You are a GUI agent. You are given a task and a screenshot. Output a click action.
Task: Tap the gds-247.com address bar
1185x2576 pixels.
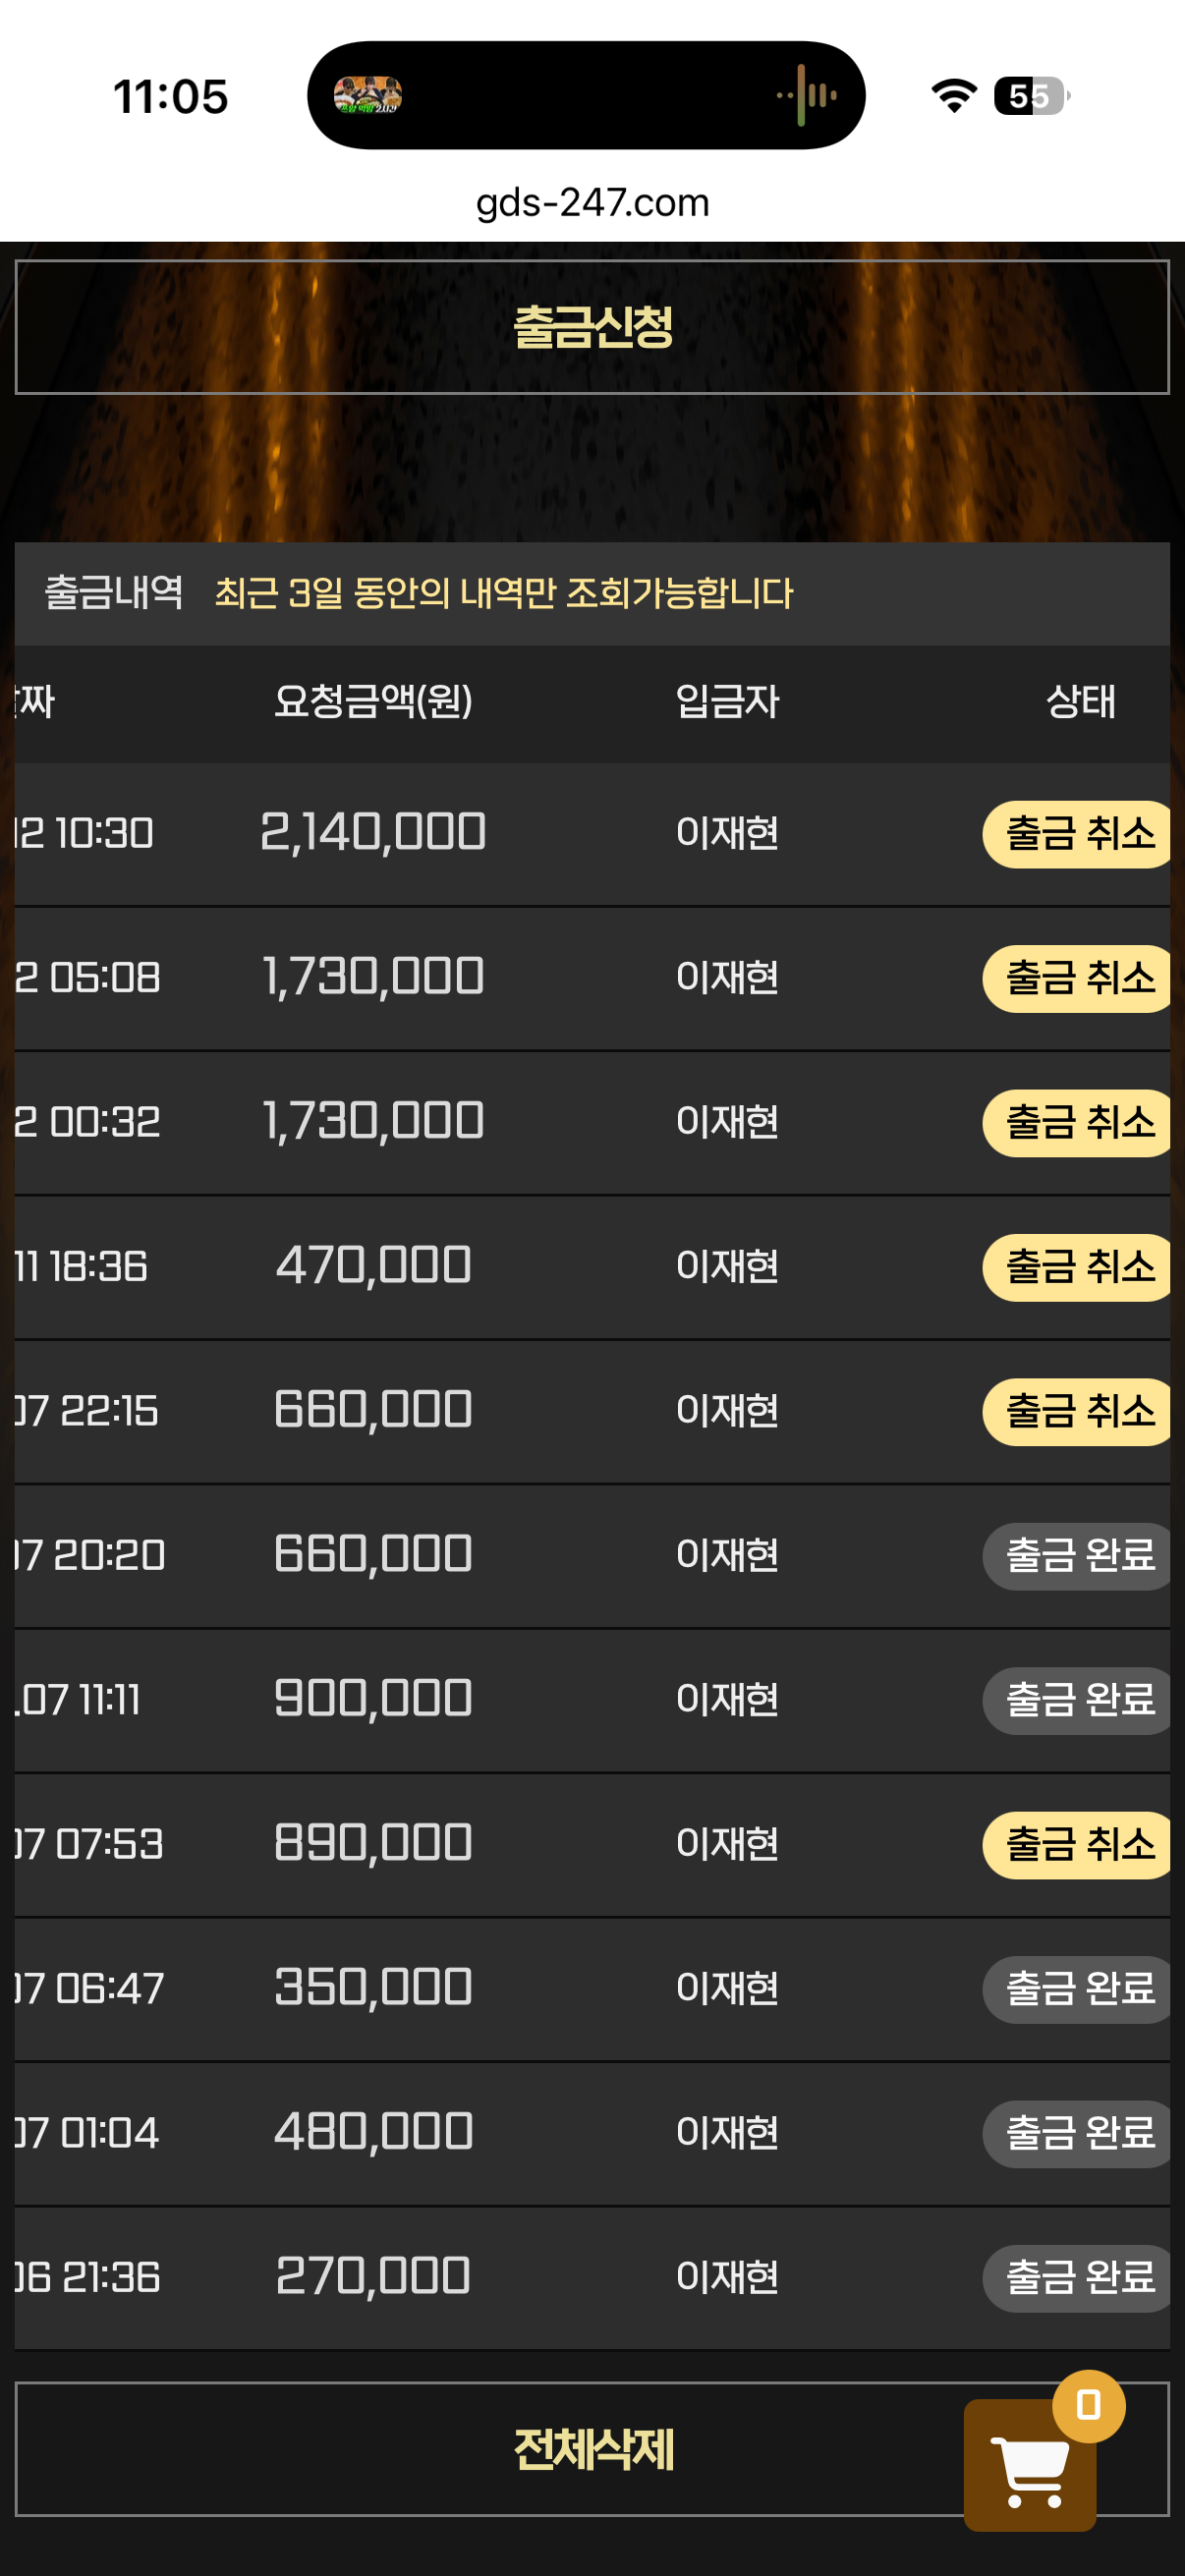tap(592, 203)
